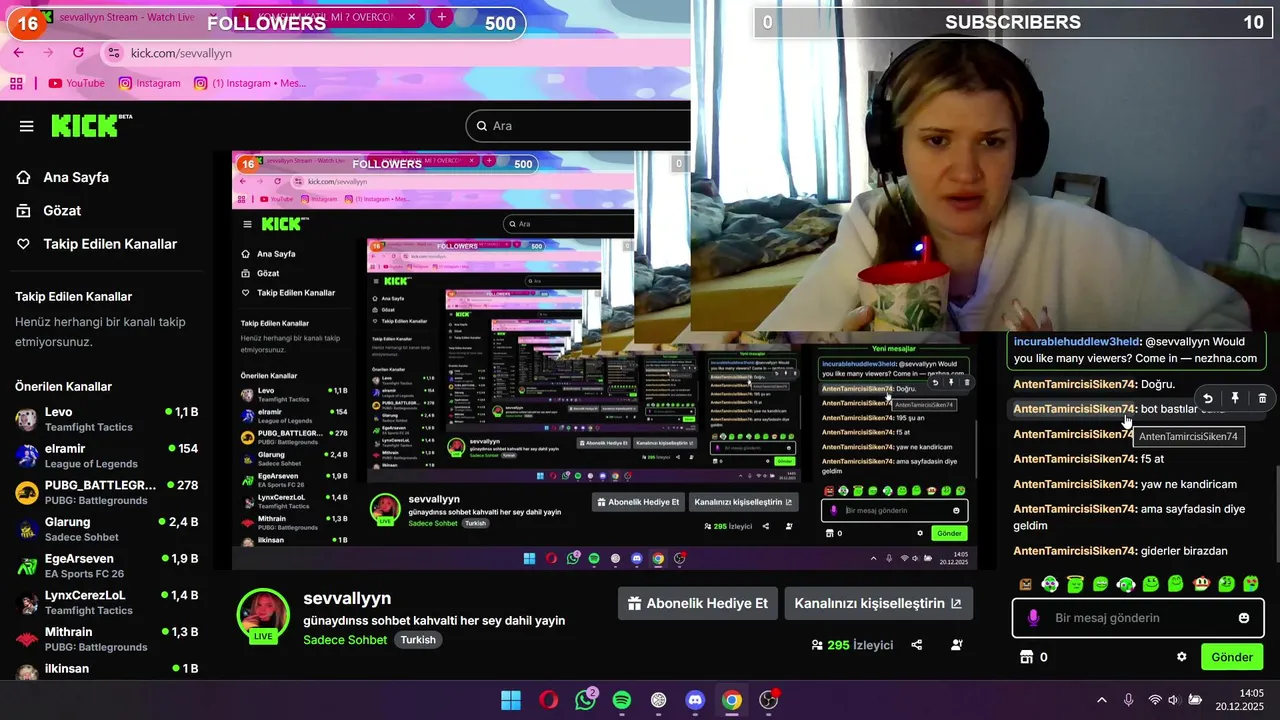The width and height of the screenshot is (1280, 720).
Task: Open Chrome from the taskbar
Action: tap(732, 700)
